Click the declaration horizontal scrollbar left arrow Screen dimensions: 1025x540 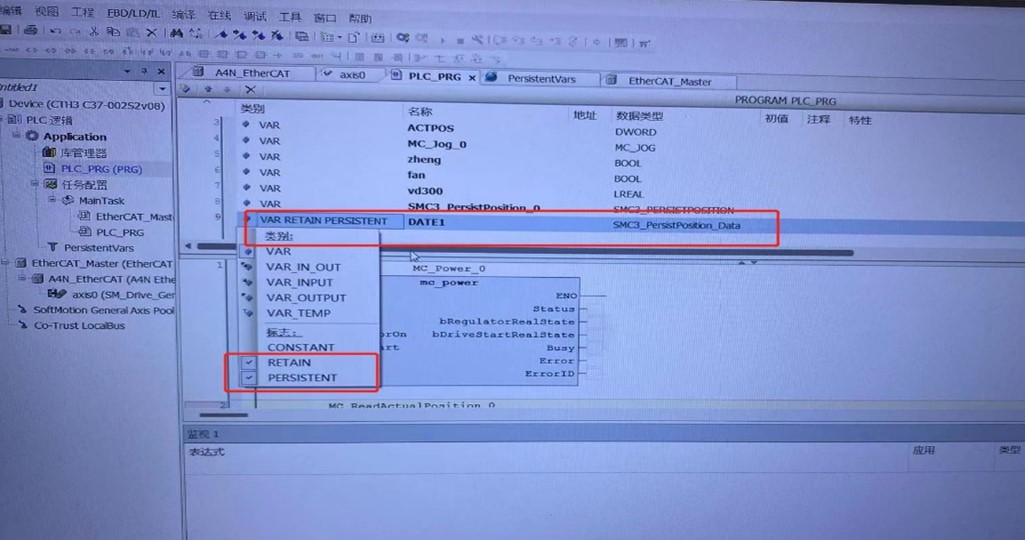pos(188,246)
